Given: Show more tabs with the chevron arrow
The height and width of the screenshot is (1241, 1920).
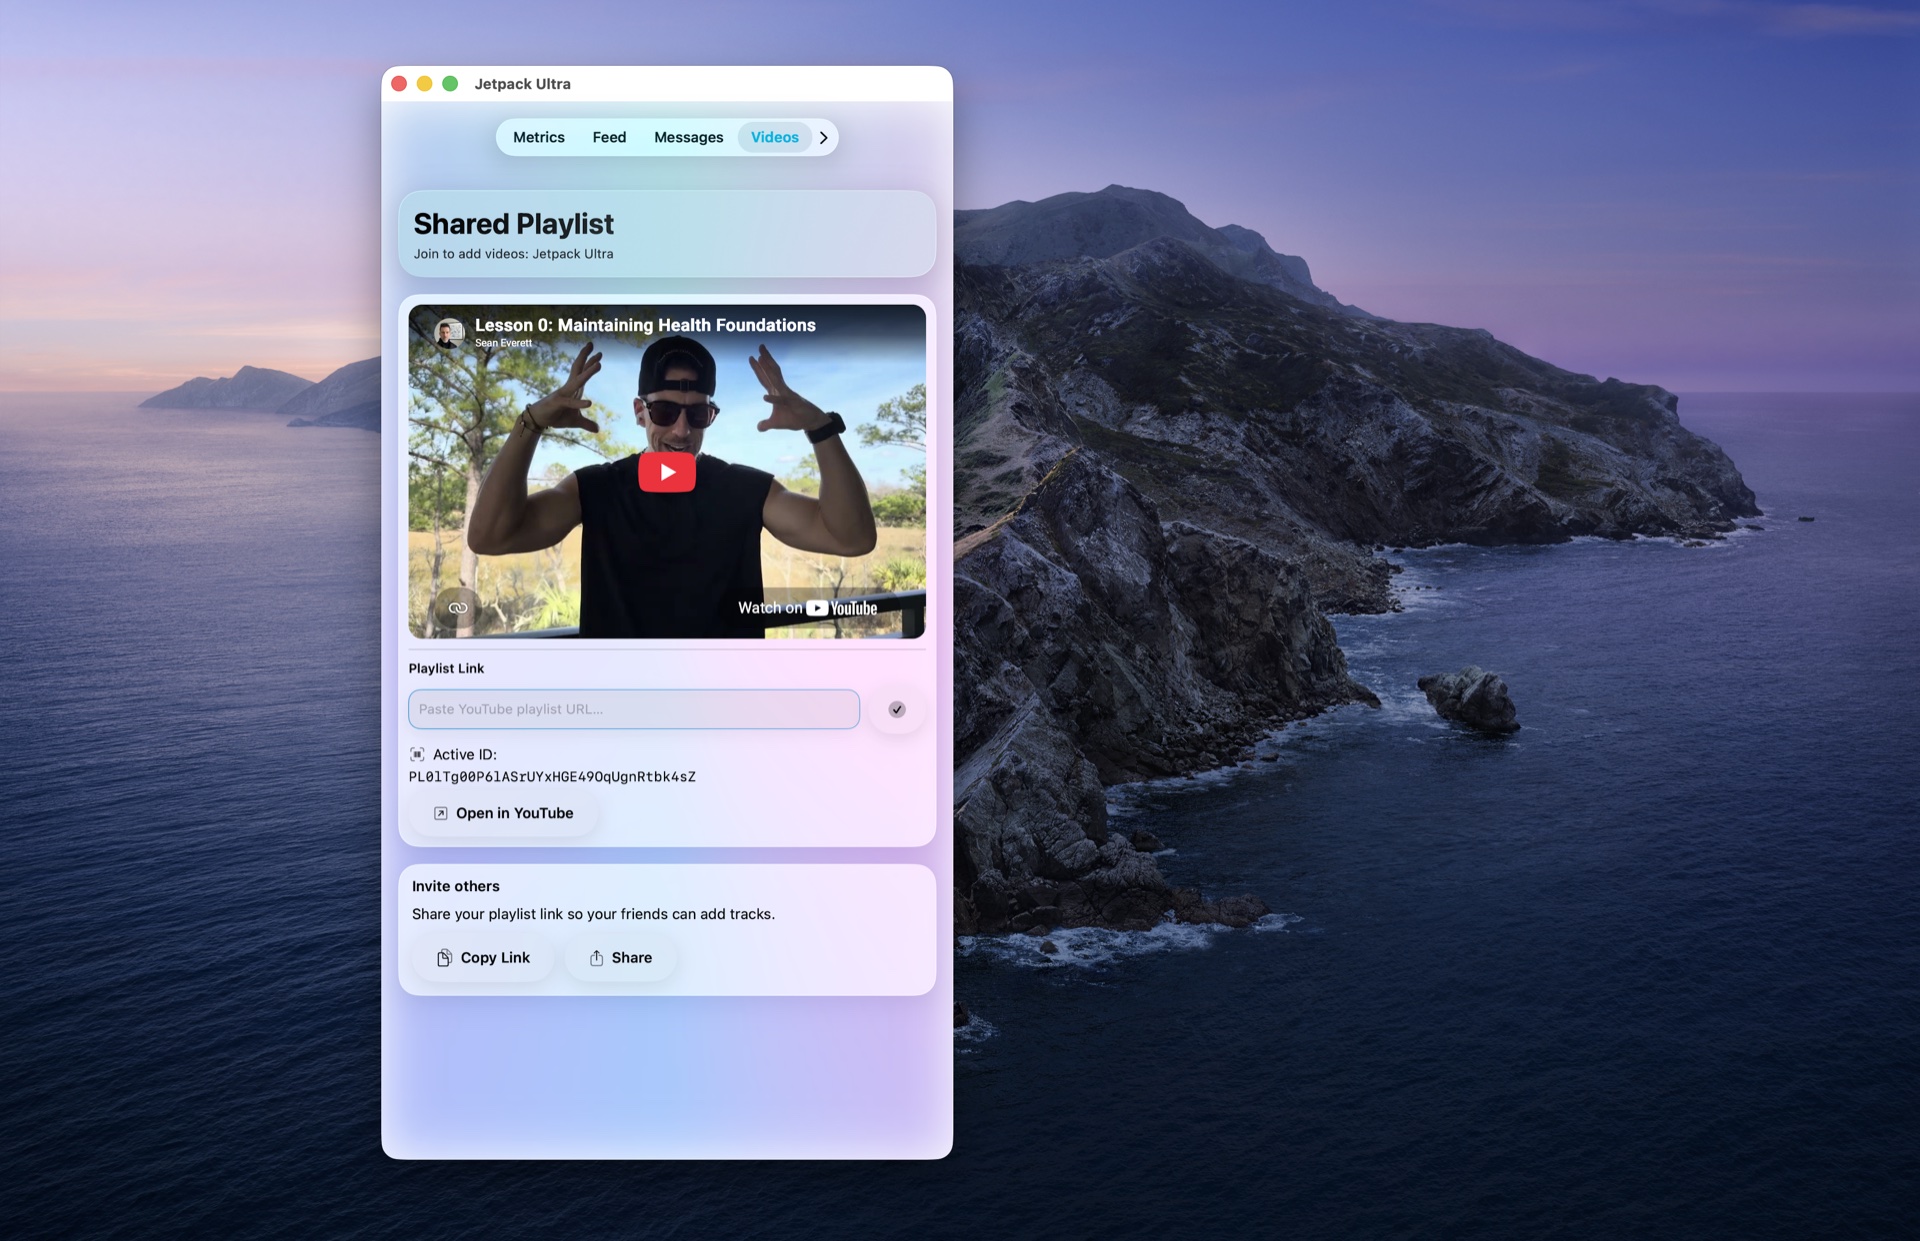Looking at the screenshot, I should point(823,138).
